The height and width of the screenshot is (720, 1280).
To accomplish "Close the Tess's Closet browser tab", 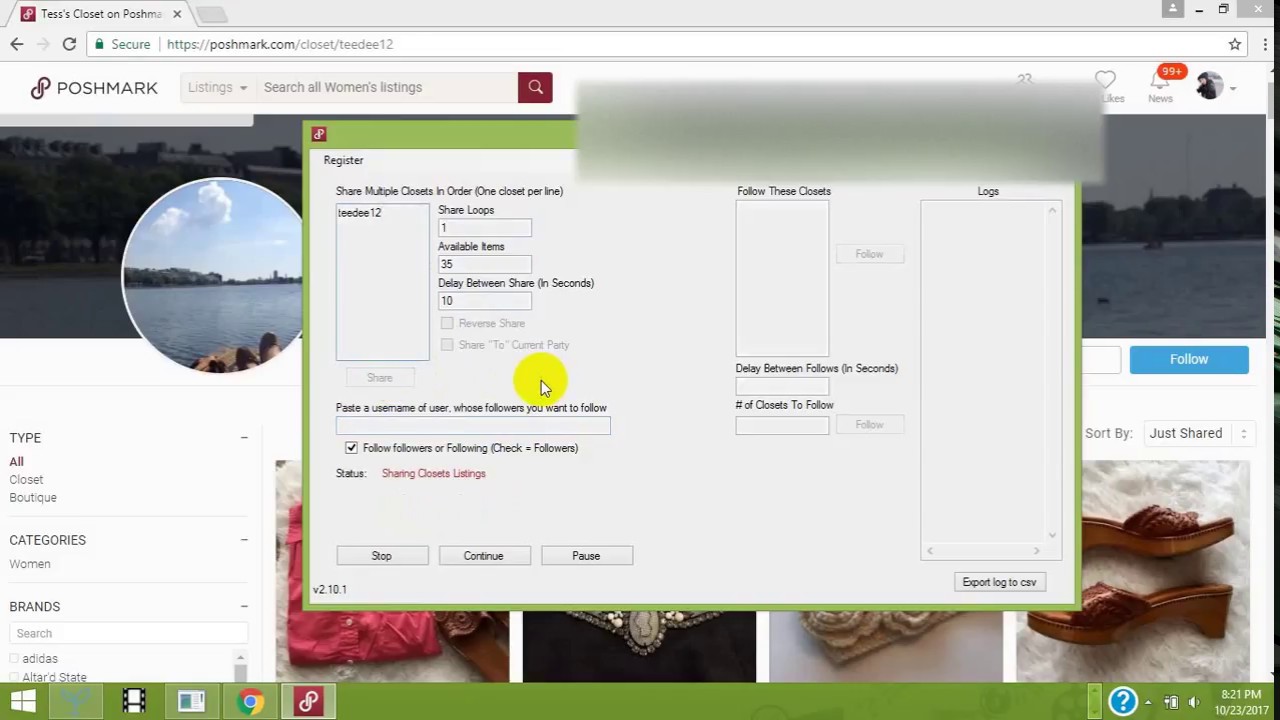I will [x=177, y=14].
